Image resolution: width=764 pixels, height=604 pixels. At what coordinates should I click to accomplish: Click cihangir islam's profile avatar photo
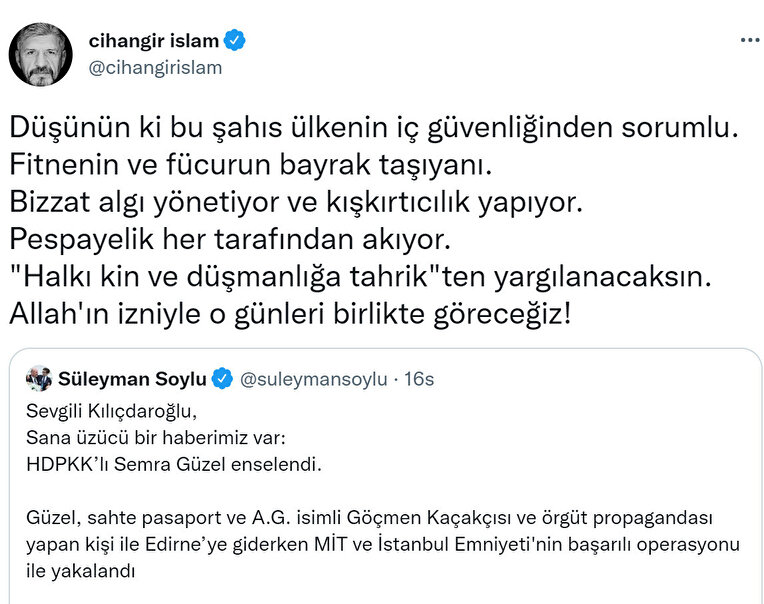click(x=41, y=53)
